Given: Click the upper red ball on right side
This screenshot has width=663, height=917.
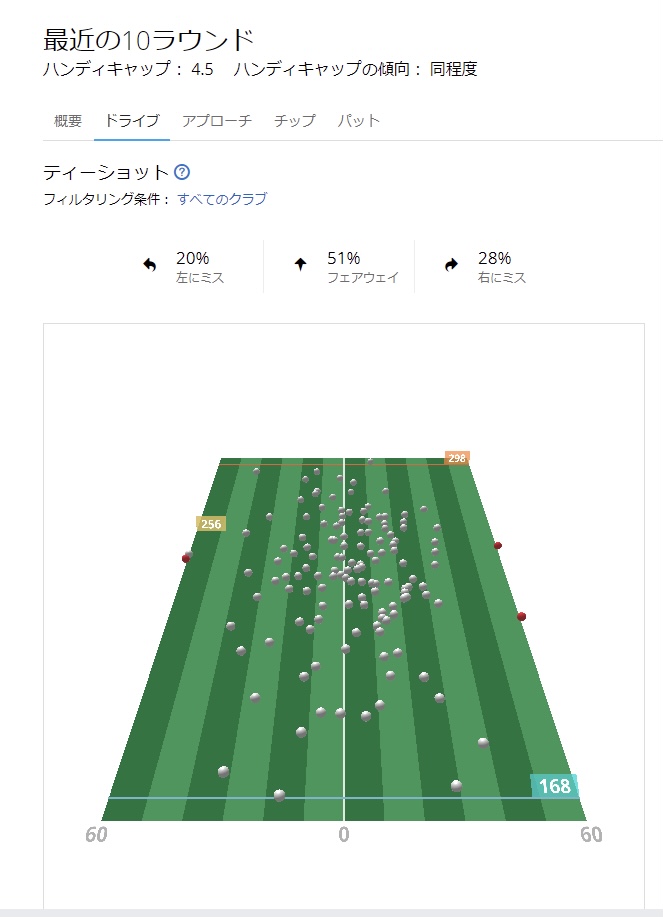Looking at the screenshot, I should pyautogui.click(x=498, y=545).
